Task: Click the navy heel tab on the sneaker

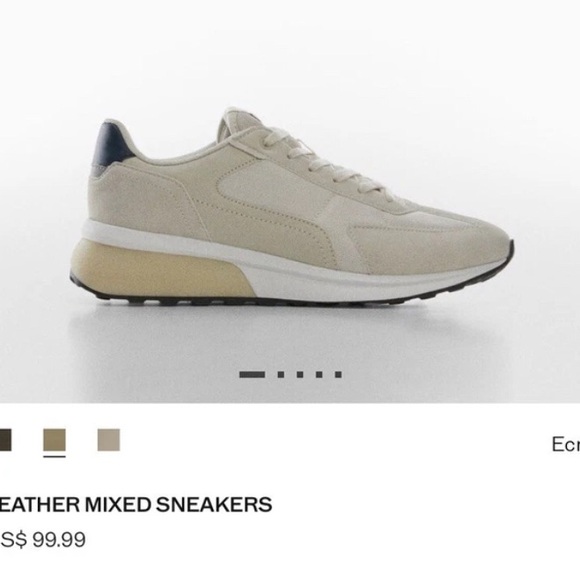Action: (x=110, y=145)
